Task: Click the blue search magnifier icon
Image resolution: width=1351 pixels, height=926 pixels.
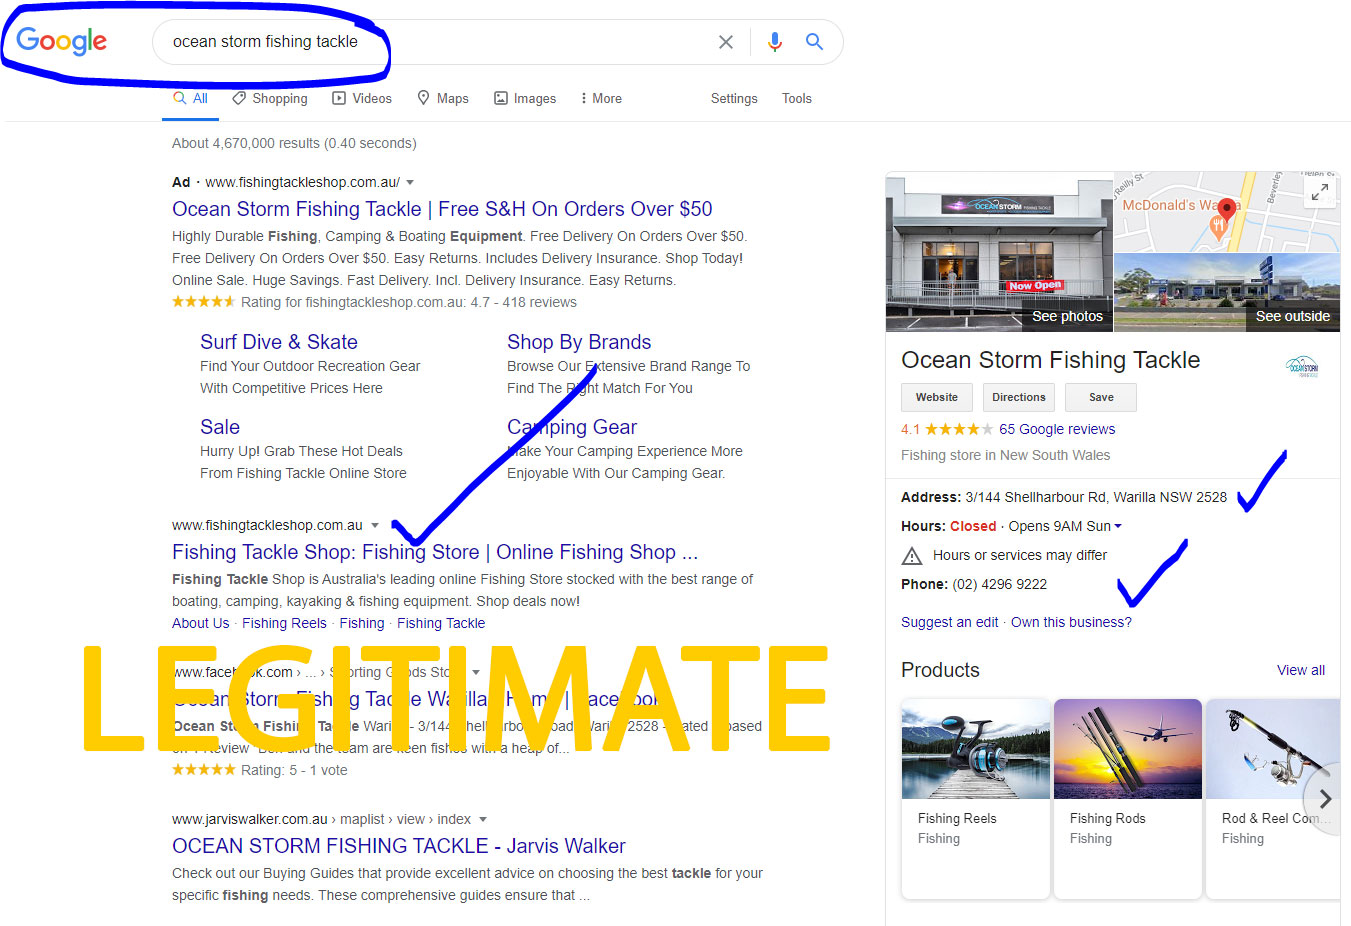Action: tap(814, 42)
